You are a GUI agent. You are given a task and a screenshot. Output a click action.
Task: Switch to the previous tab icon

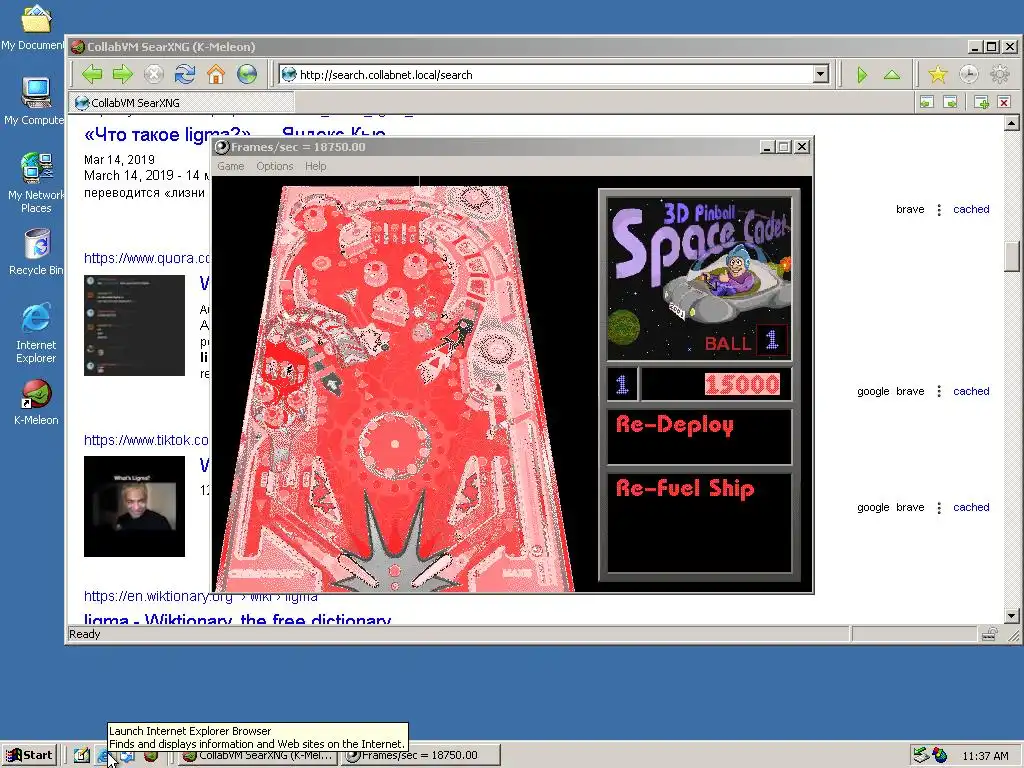[927, 102]
